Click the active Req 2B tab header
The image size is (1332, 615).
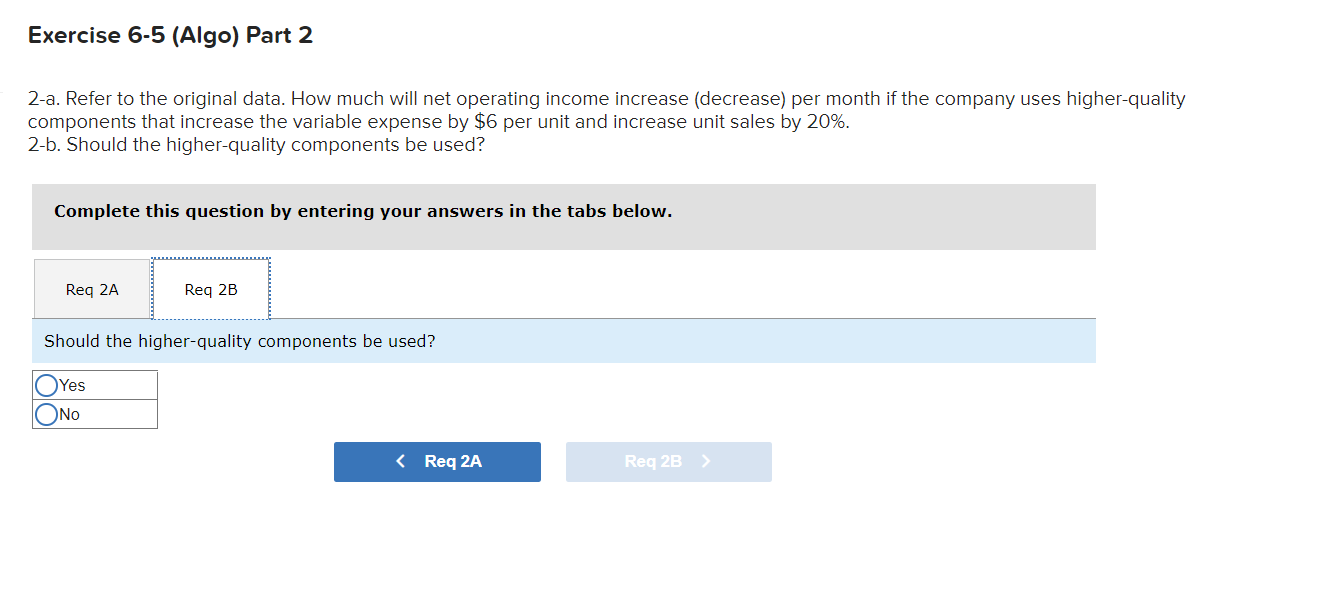point(210,289)
